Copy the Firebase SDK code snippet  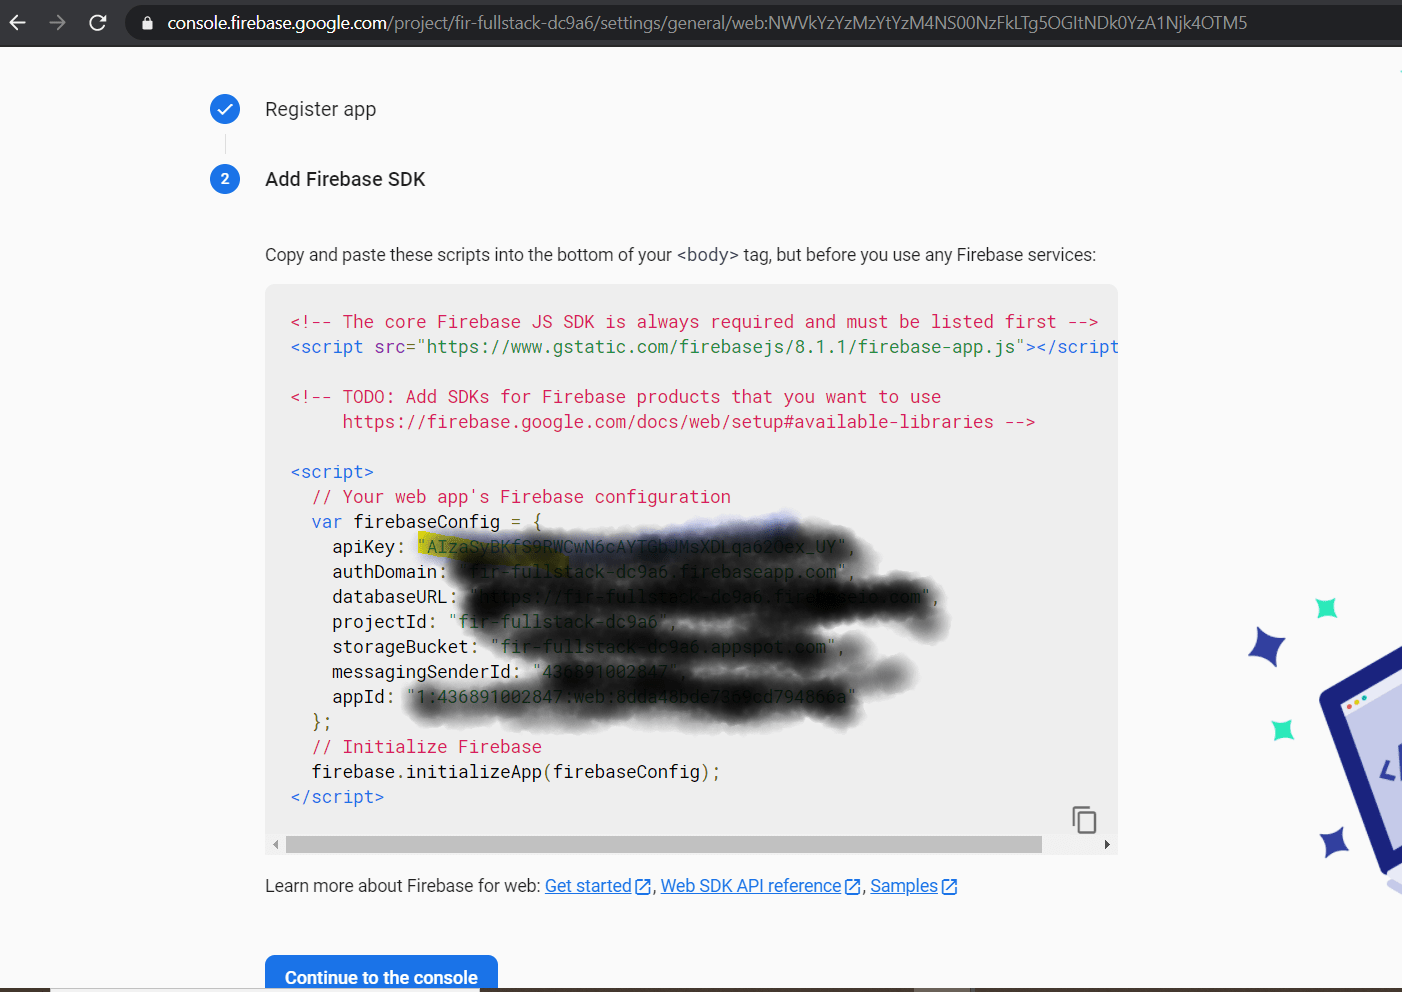1084,819
